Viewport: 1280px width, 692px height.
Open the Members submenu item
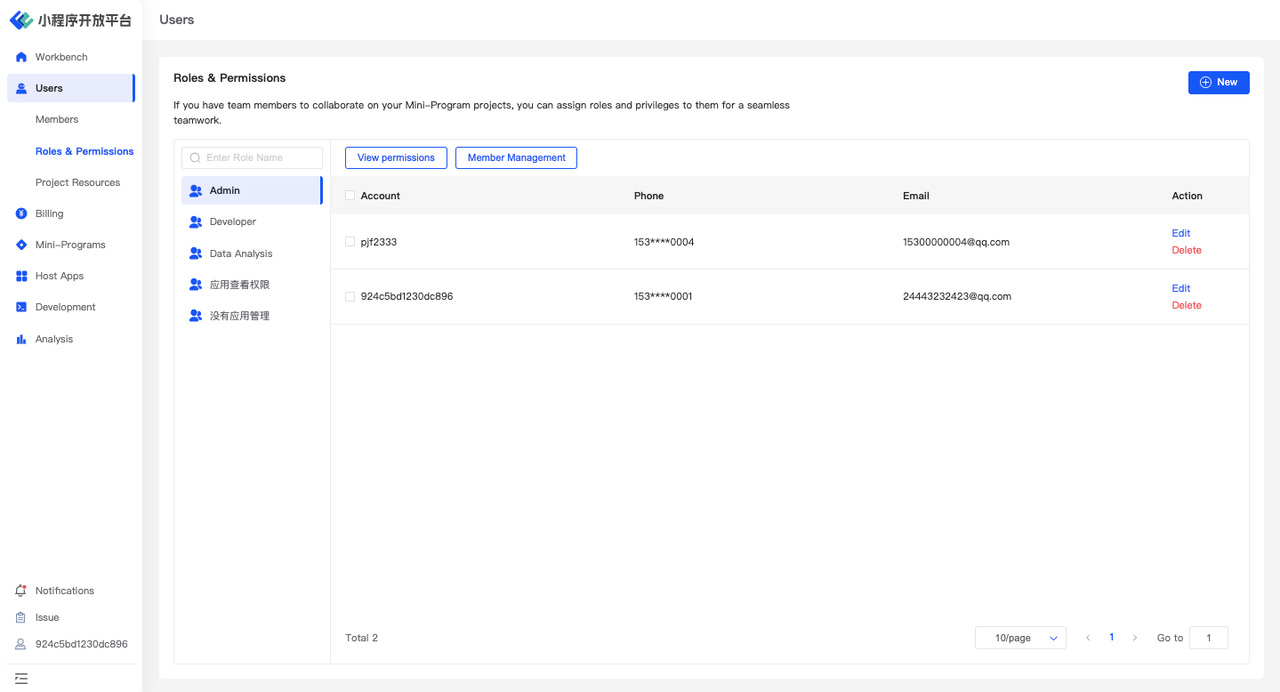coord(57,119)
